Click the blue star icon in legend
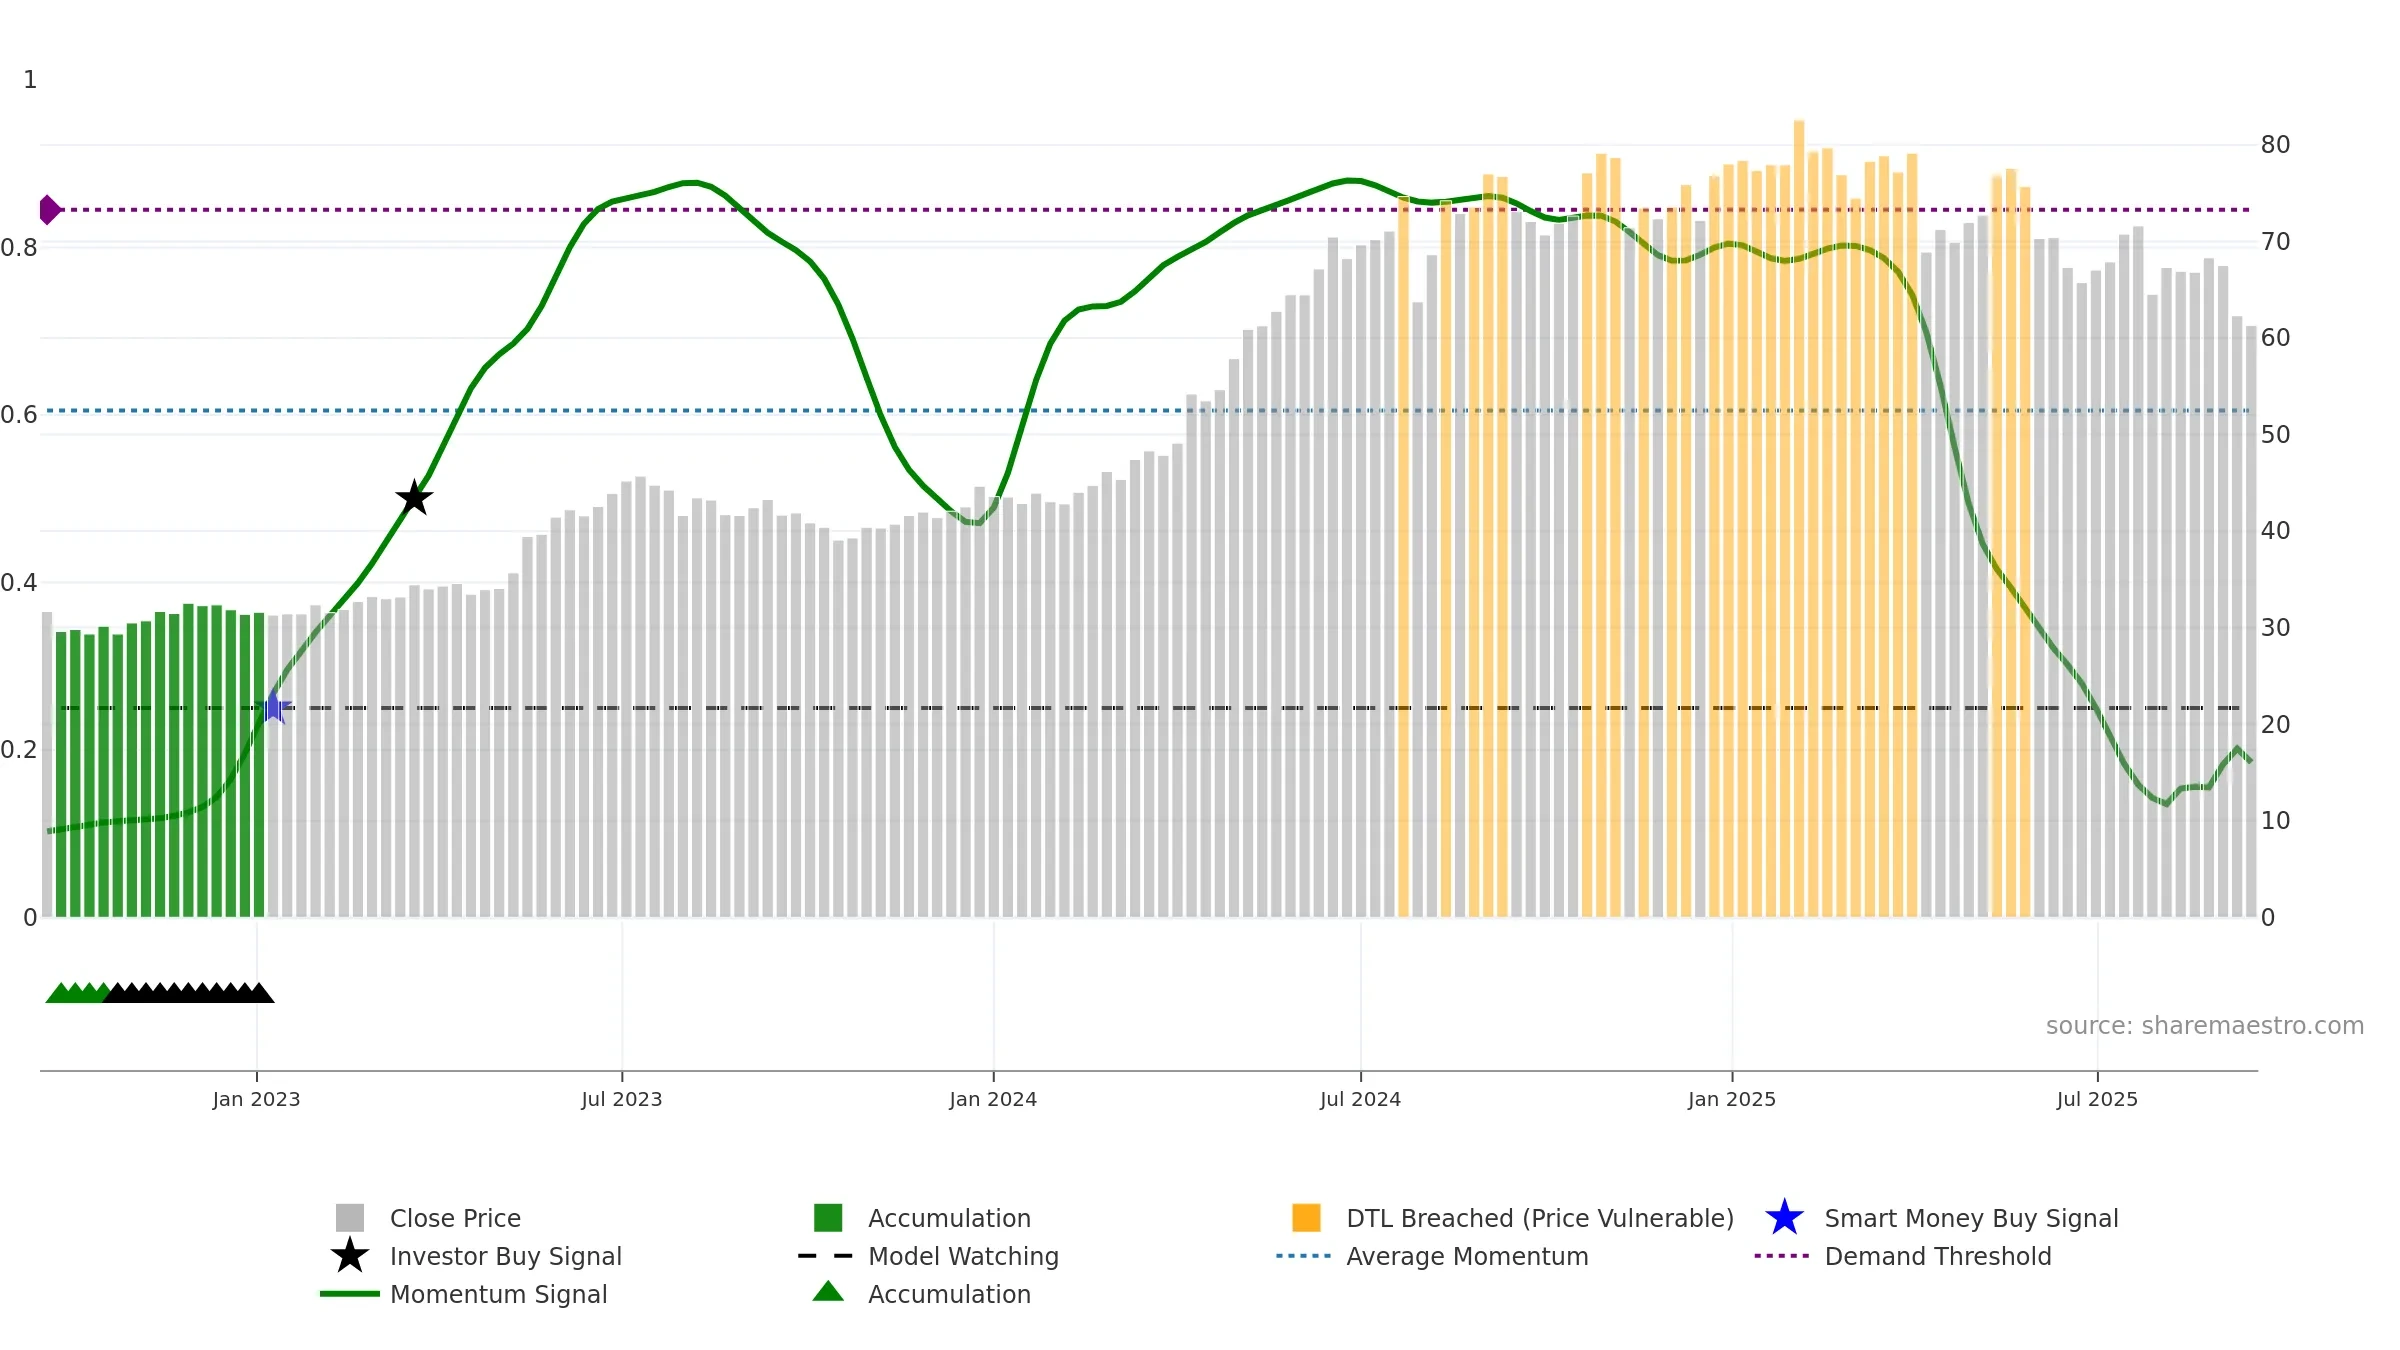Image resolution: width=2400 pixels, height=1350 pixels. click(x=1784, y=1218)
